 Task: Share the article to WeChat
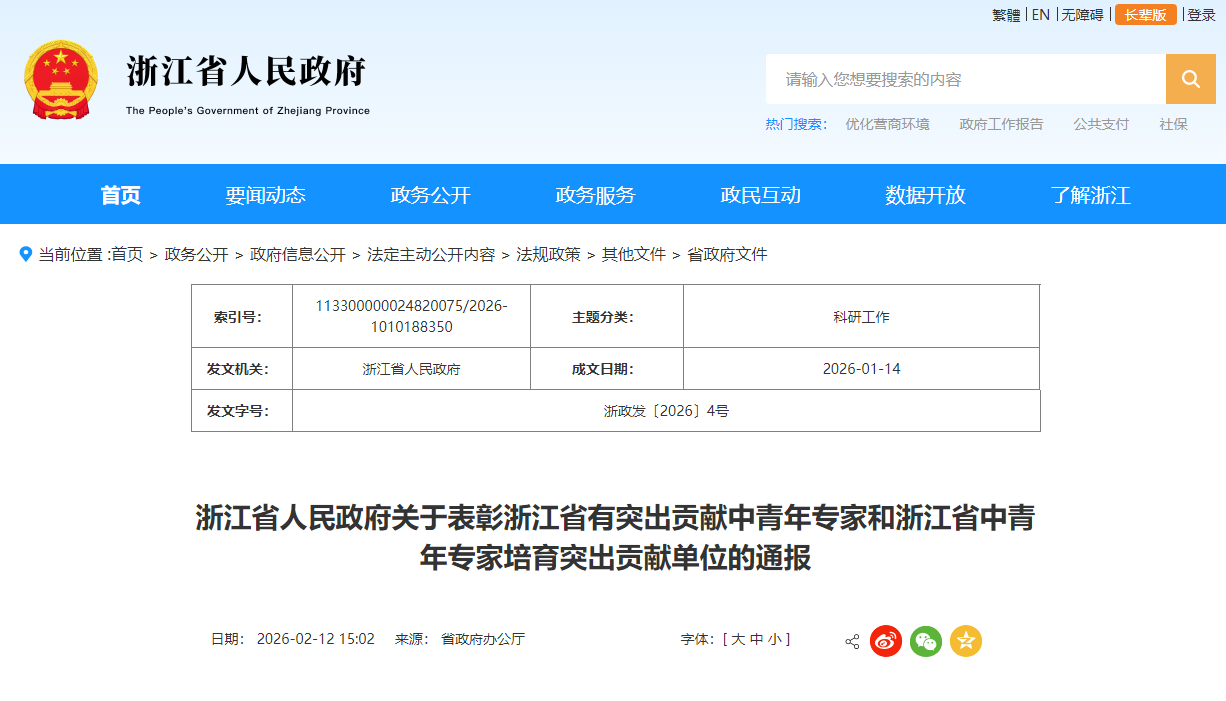[x=925, y=641]
